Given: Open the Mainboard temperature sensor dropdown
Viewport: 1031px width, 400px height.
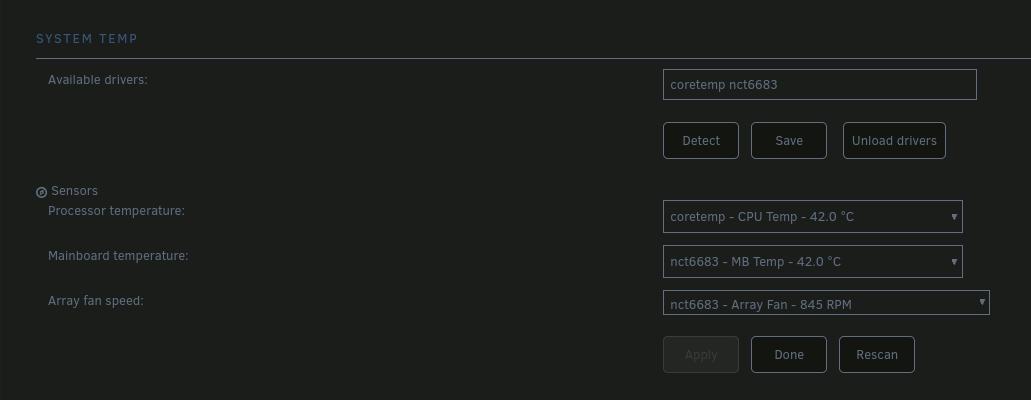Looking at the screenshot, I should pyautogui.click(x=811, y=262).
